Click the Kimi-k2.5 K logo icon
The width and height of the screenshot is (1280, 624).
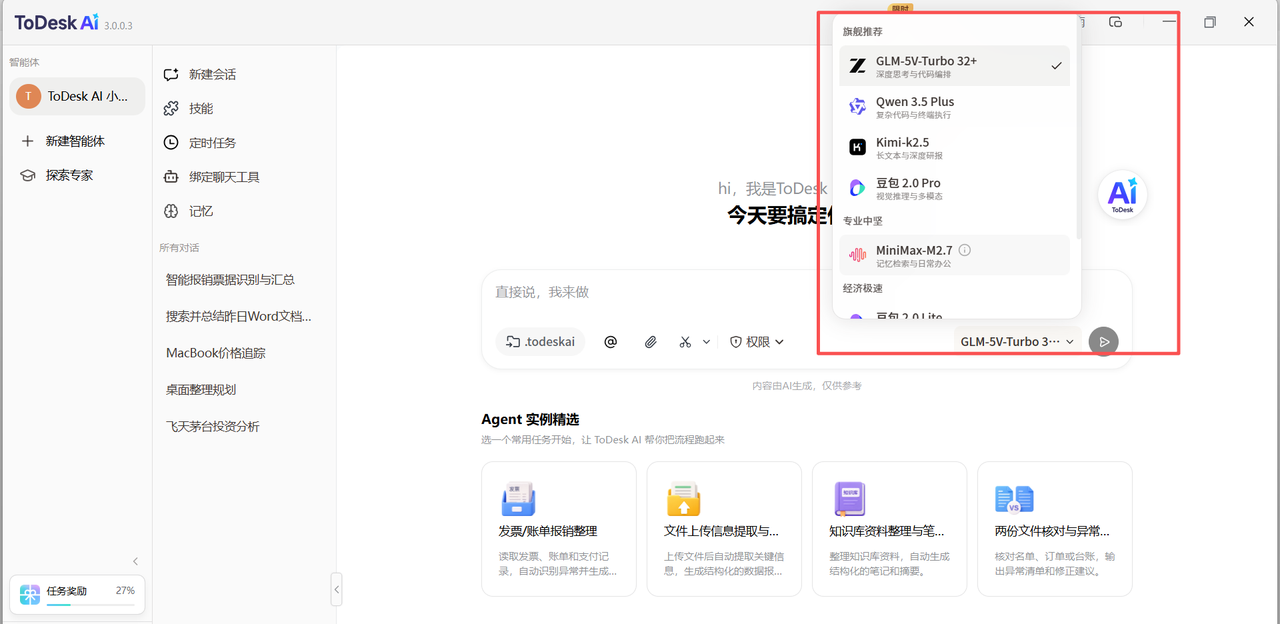pos(857,147)
